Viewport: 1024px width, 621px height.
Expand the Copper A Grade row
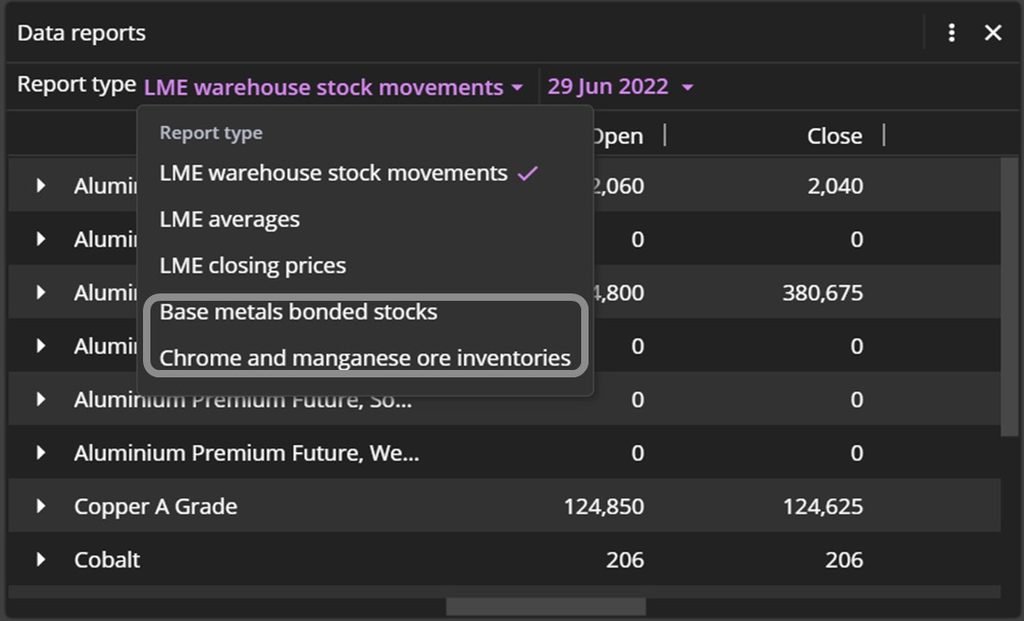40,506
